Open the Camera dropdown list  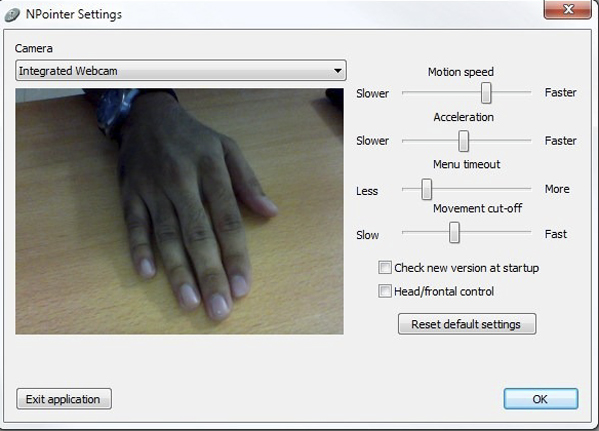pyautogui.click(x=181, y=70)
